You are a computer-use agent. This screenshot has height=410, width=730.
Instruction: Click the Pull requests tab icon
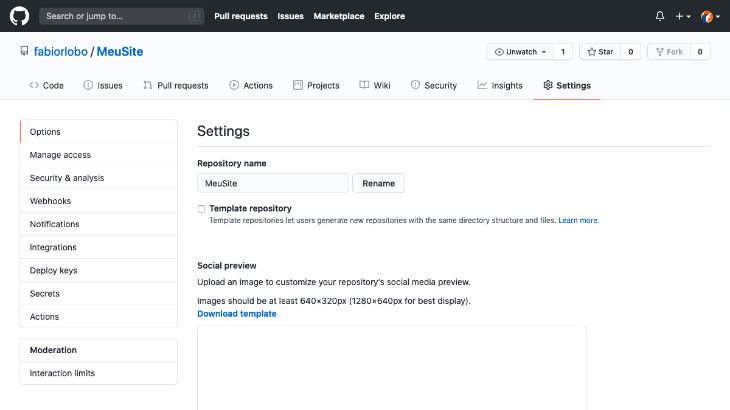point(148,85)
